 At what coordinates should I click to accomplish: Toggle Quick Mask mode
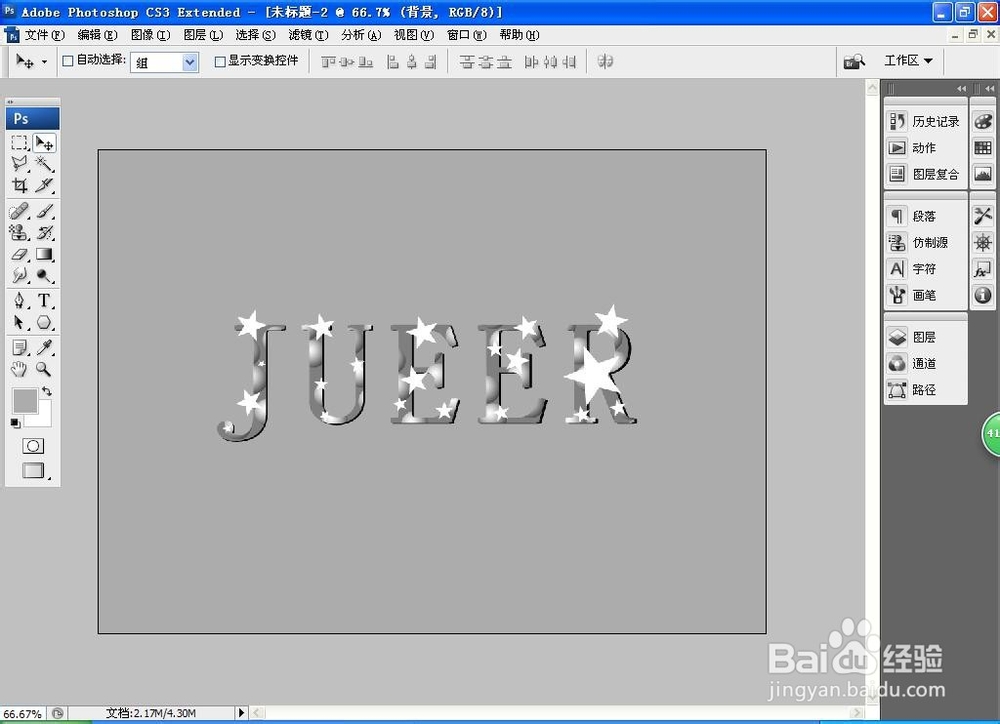click(x=33, y=445)
